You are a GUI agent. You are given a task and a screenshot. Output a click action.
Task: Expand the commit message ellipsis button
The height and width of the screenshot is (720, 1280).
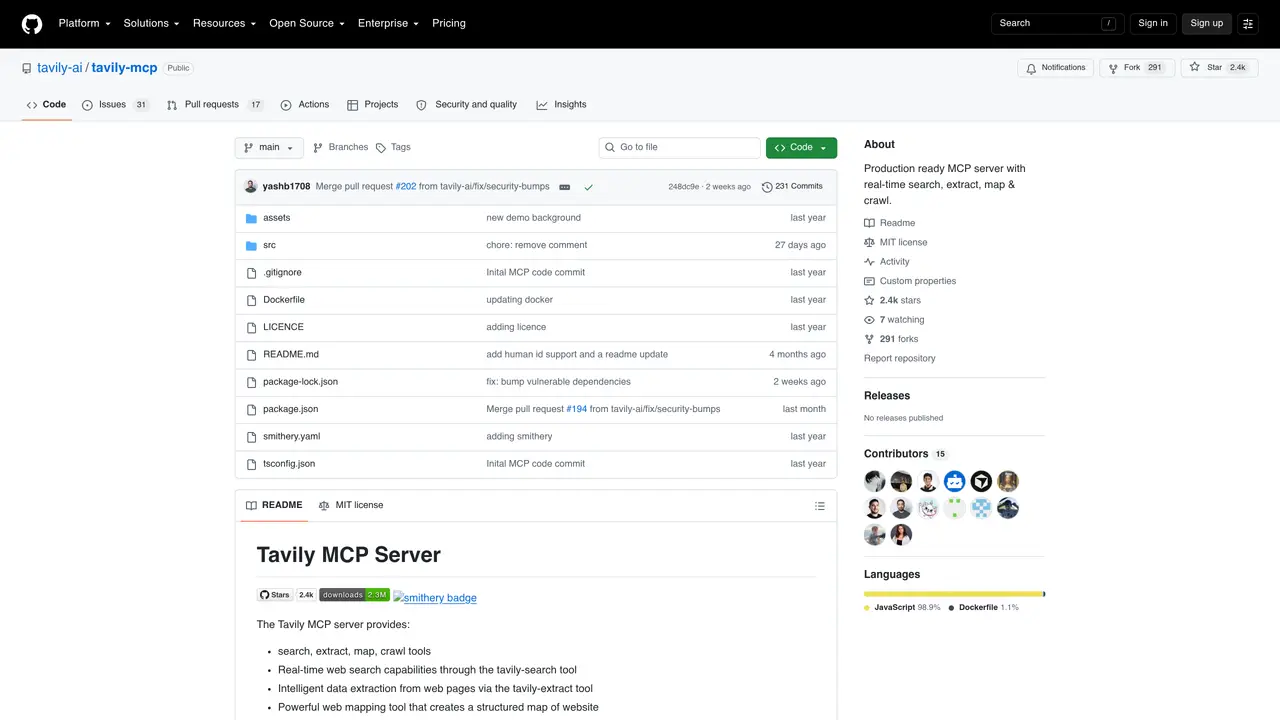[565, 187]
